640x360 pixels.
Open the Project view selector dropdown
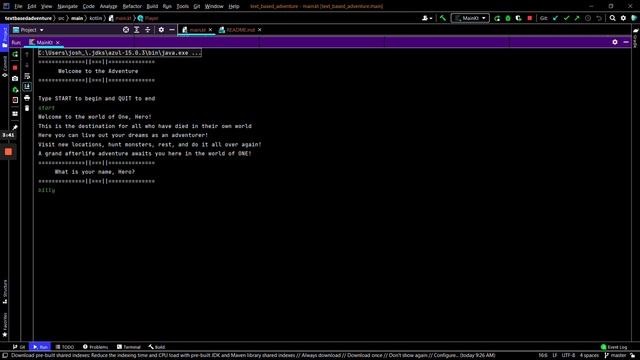(28, 30)
